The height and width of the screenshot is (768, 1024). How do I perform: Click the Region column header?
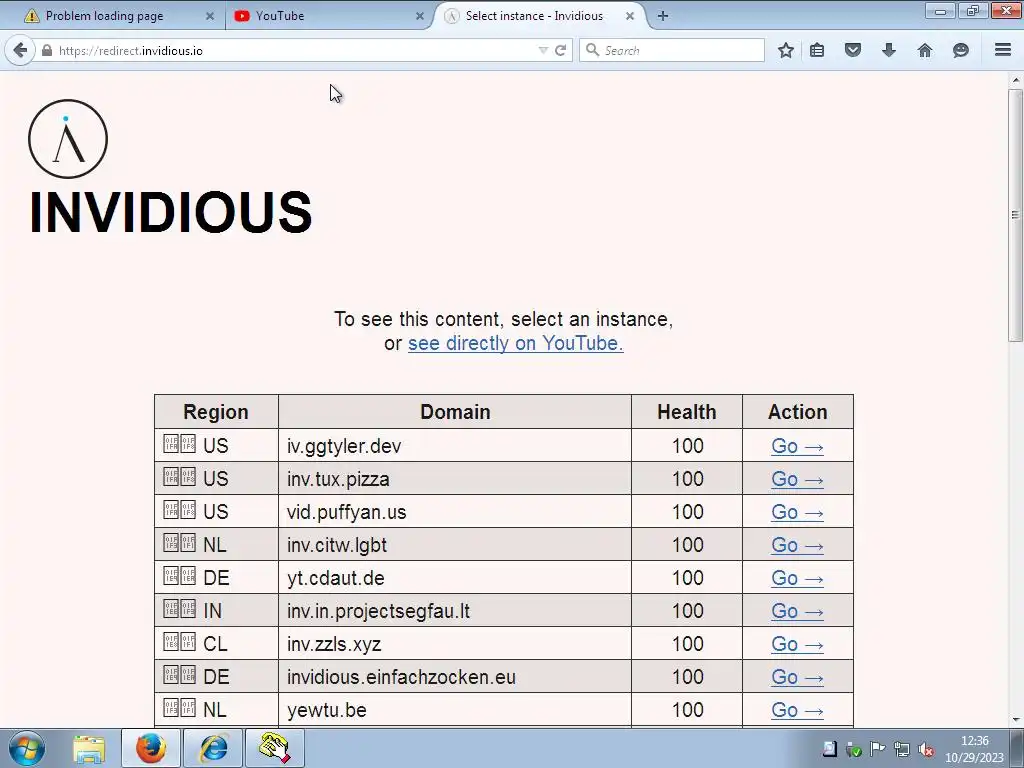point(216,412)
